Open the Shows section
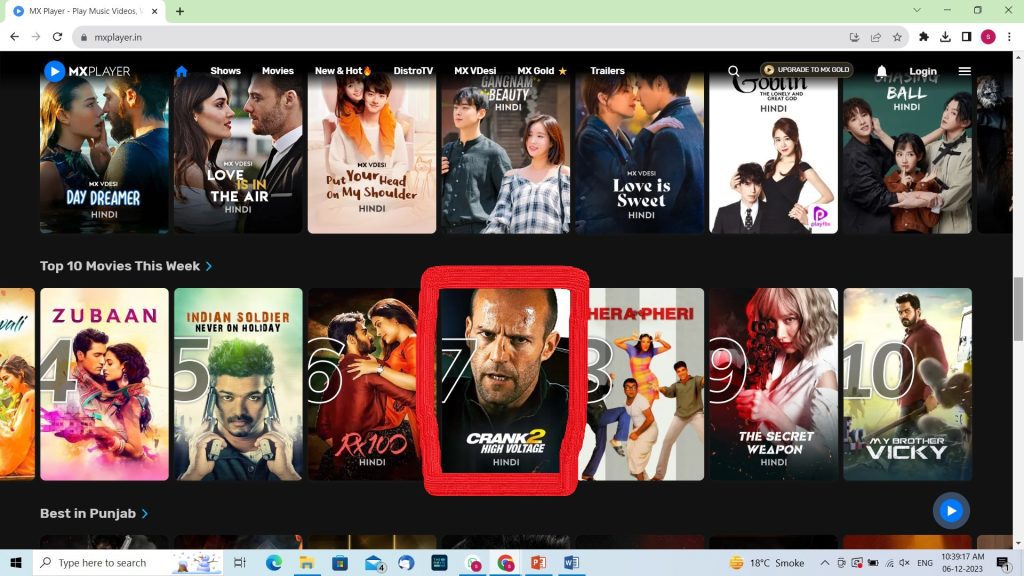This screenshot has width=1024, height=576. click(225, 71)
